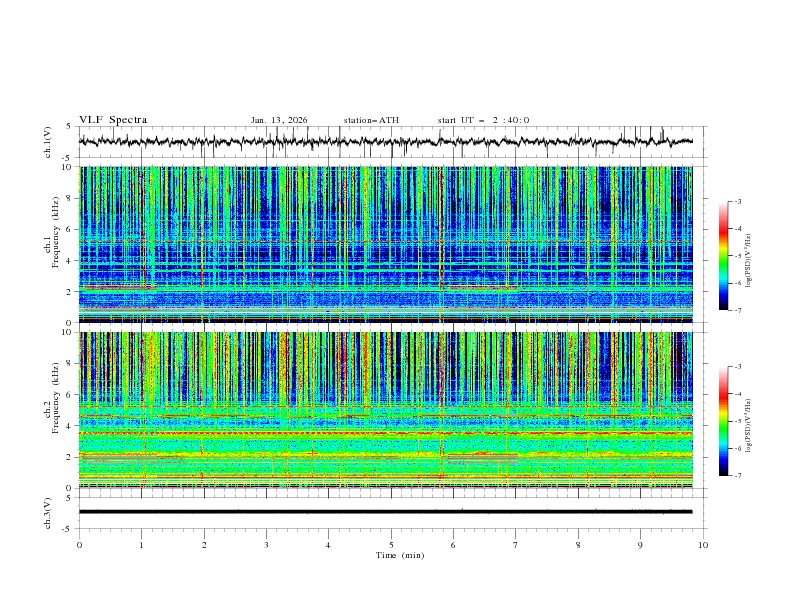792x612 pixels.
Task: Click the station=ATH label
Action: point(371,120)
